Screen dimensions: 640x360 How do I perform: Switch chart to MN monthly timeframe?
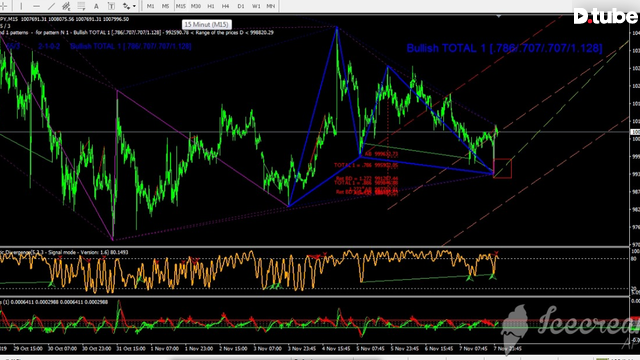pos(270,6)
